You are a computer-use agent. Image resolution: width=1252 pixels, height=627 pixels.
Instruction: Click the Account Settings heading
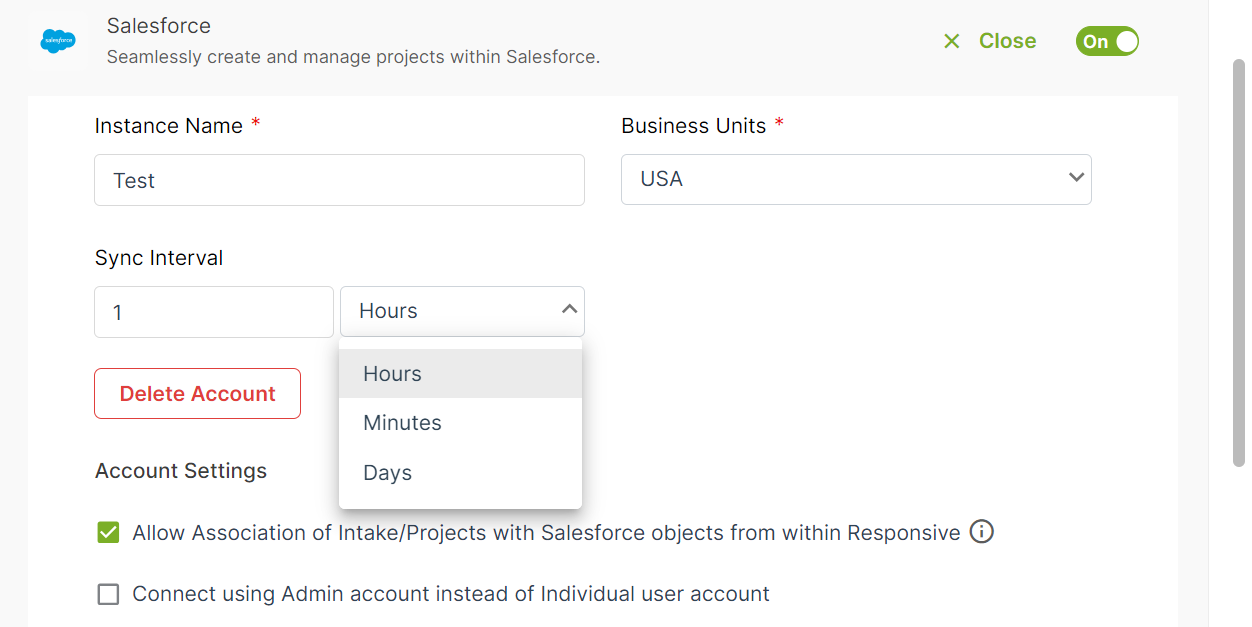click(x=181, y=471)
